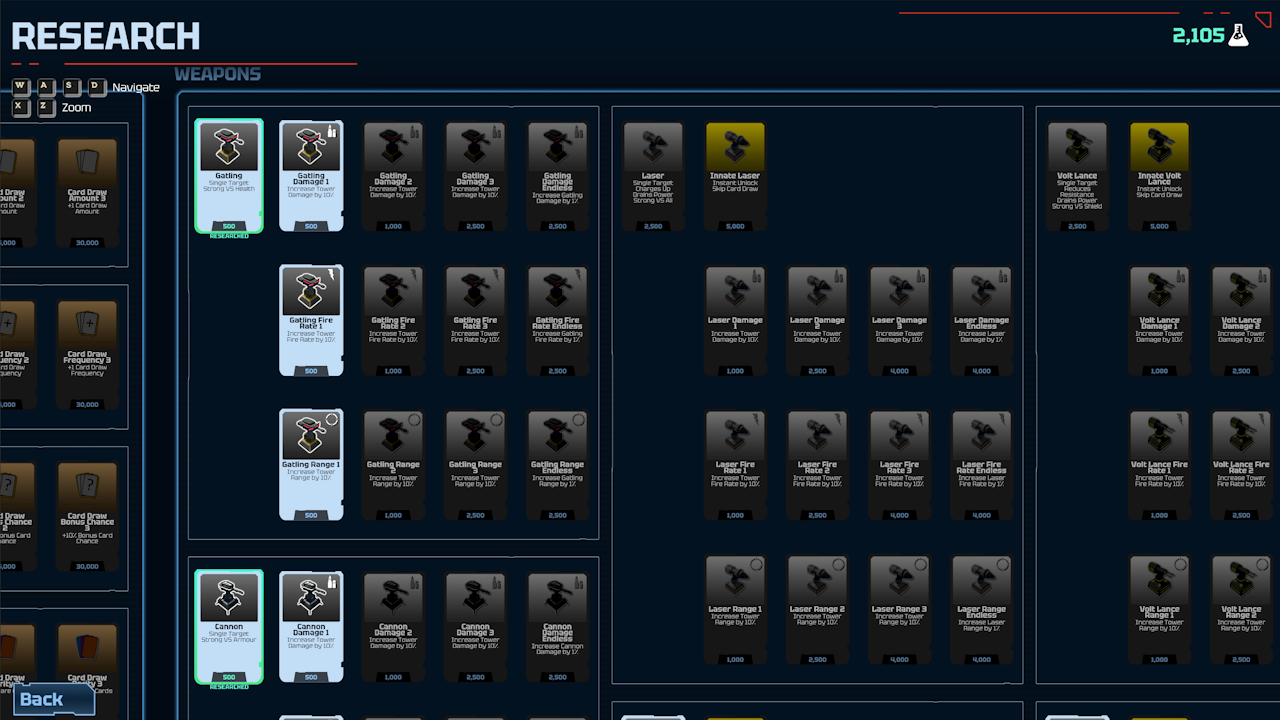Click the Z zoom key hint

(46, 107)
